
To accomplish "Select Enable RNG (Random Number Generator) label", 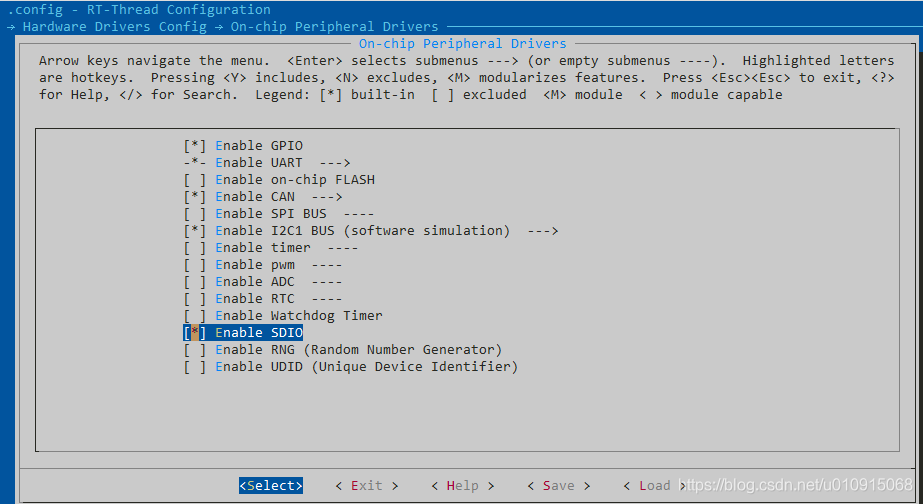I will (x=358, y=350).
